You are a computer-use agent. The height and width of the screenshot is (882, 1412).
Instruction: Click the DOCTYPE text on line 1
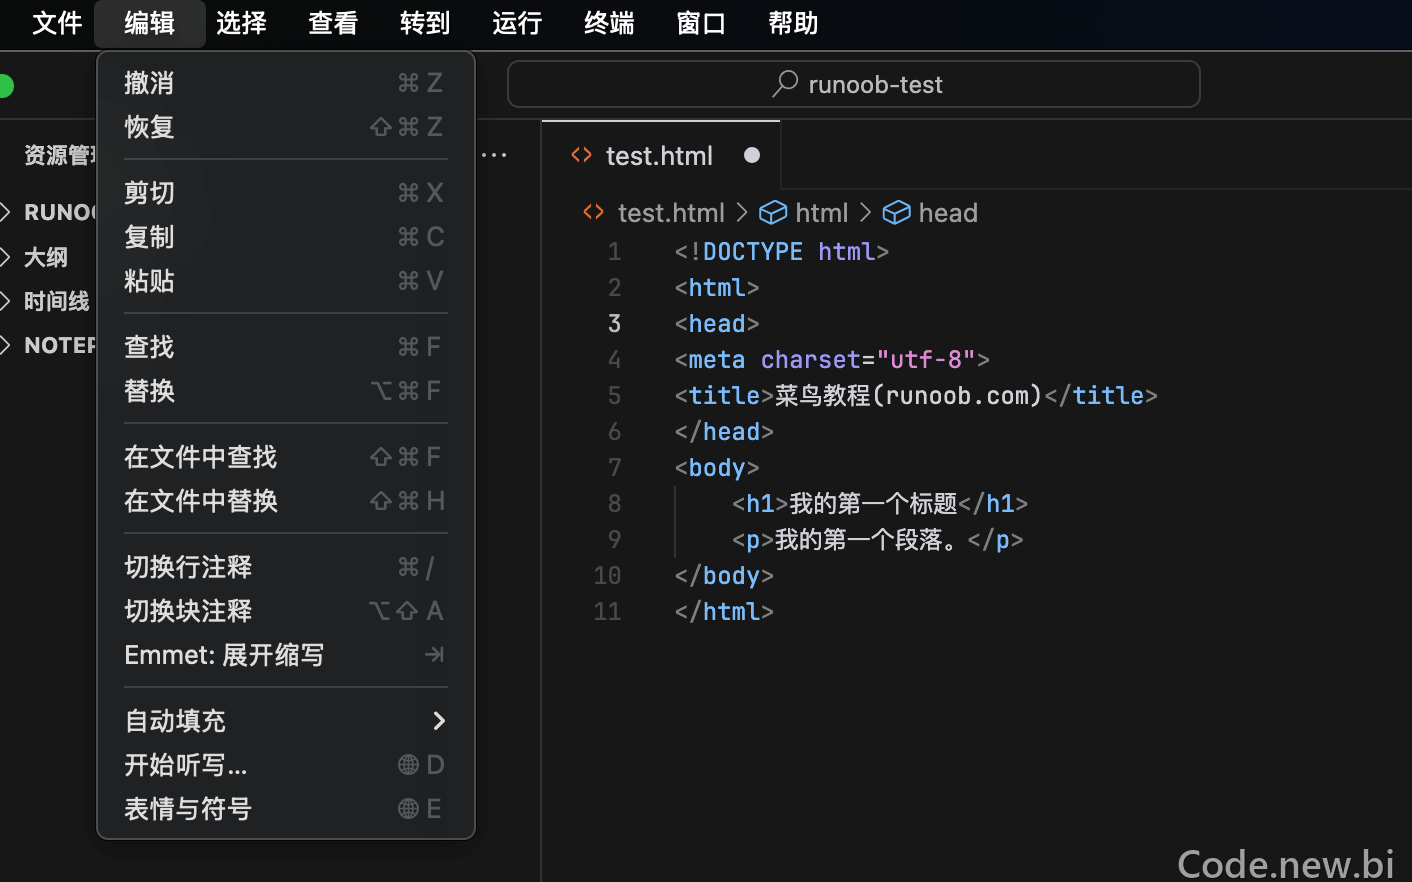[752, 252]
